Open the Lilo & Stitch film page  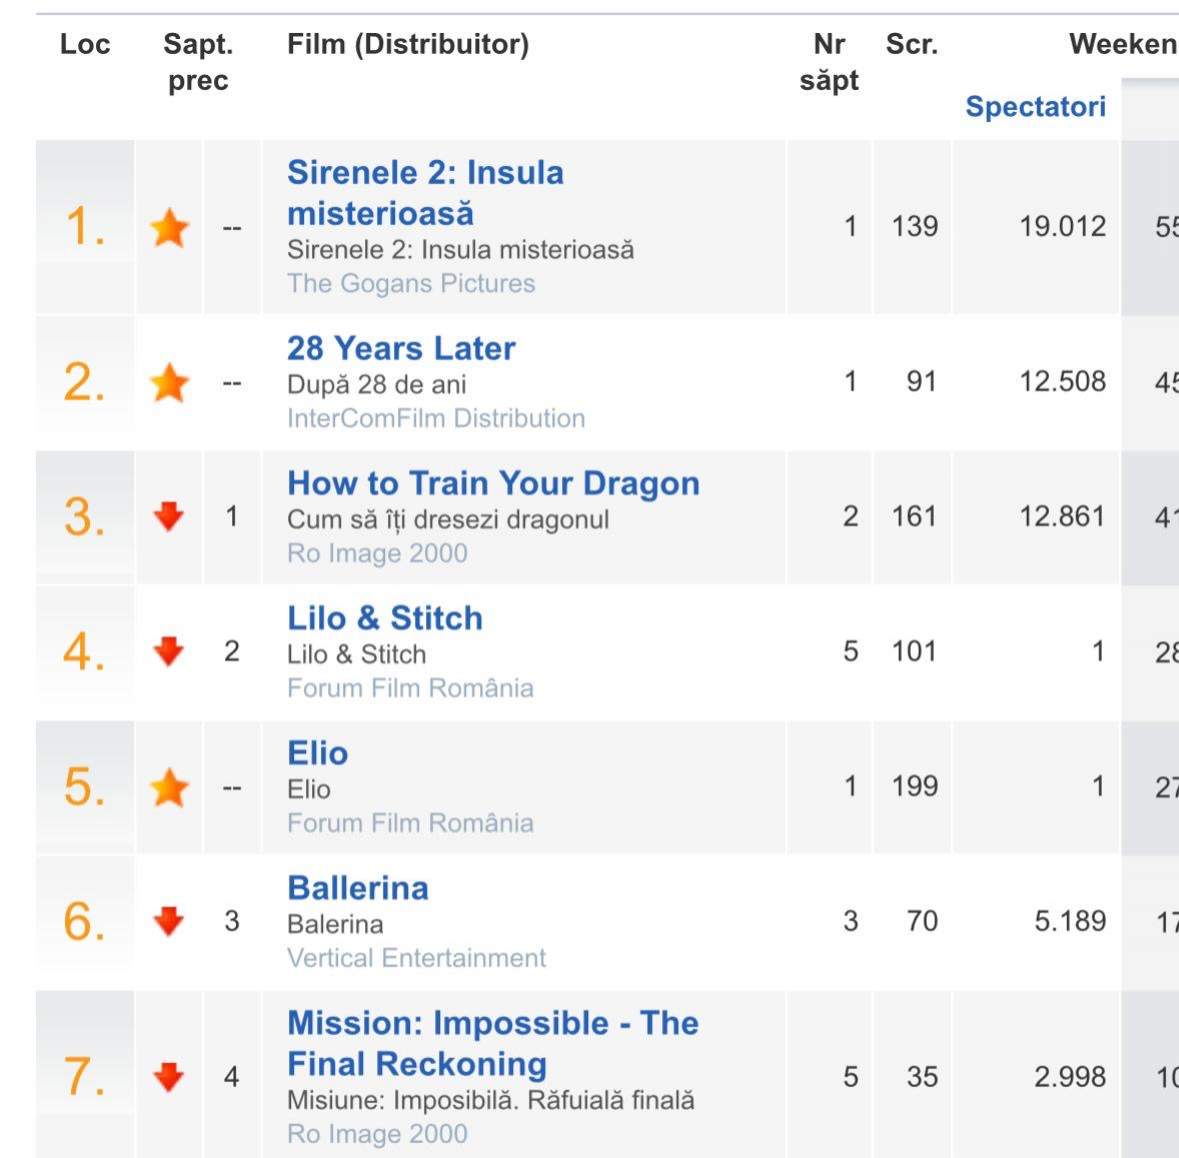[x=385, y=618]
